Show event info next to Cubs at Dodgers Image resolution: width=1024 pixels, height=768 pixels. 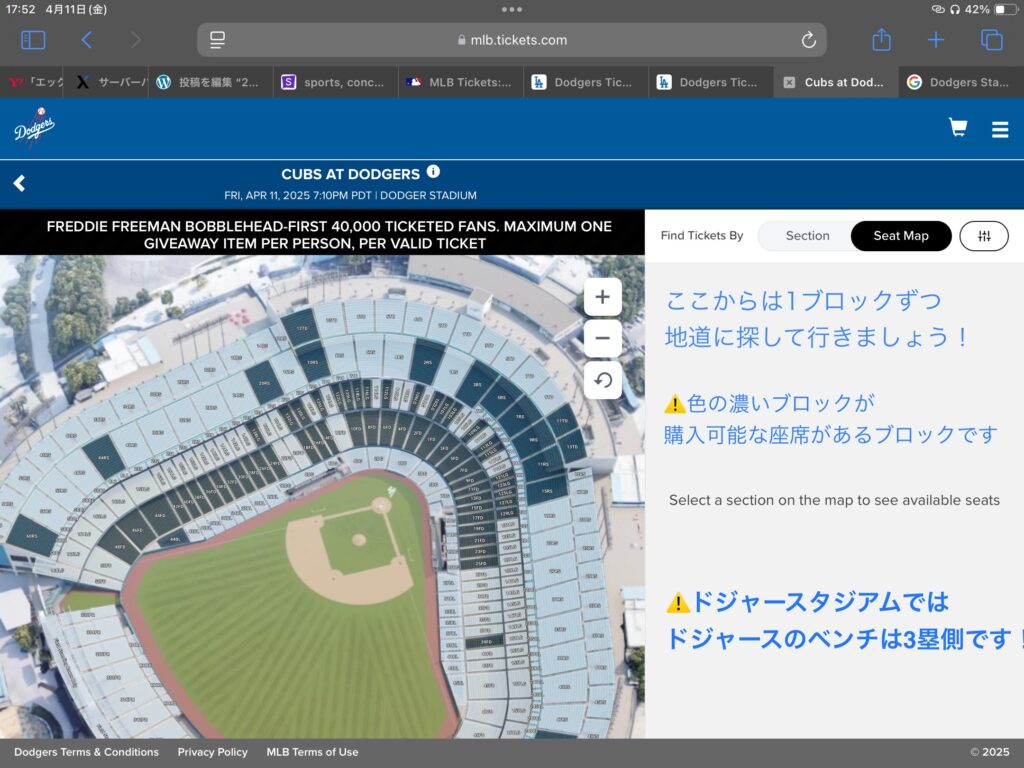[433, 172]
